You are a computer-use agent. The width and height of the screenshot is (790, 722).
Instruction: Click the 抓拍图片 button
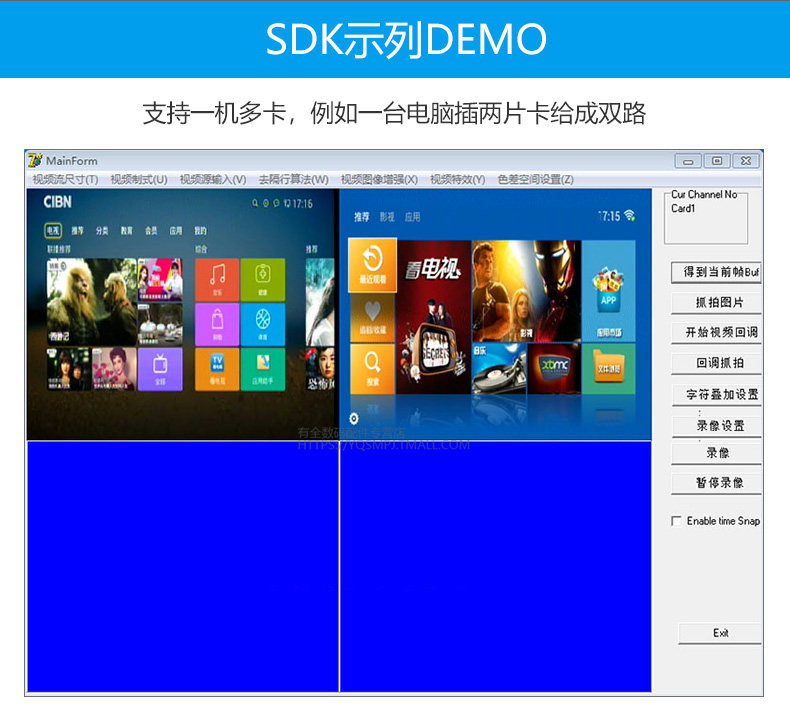(x=716, y=302)
